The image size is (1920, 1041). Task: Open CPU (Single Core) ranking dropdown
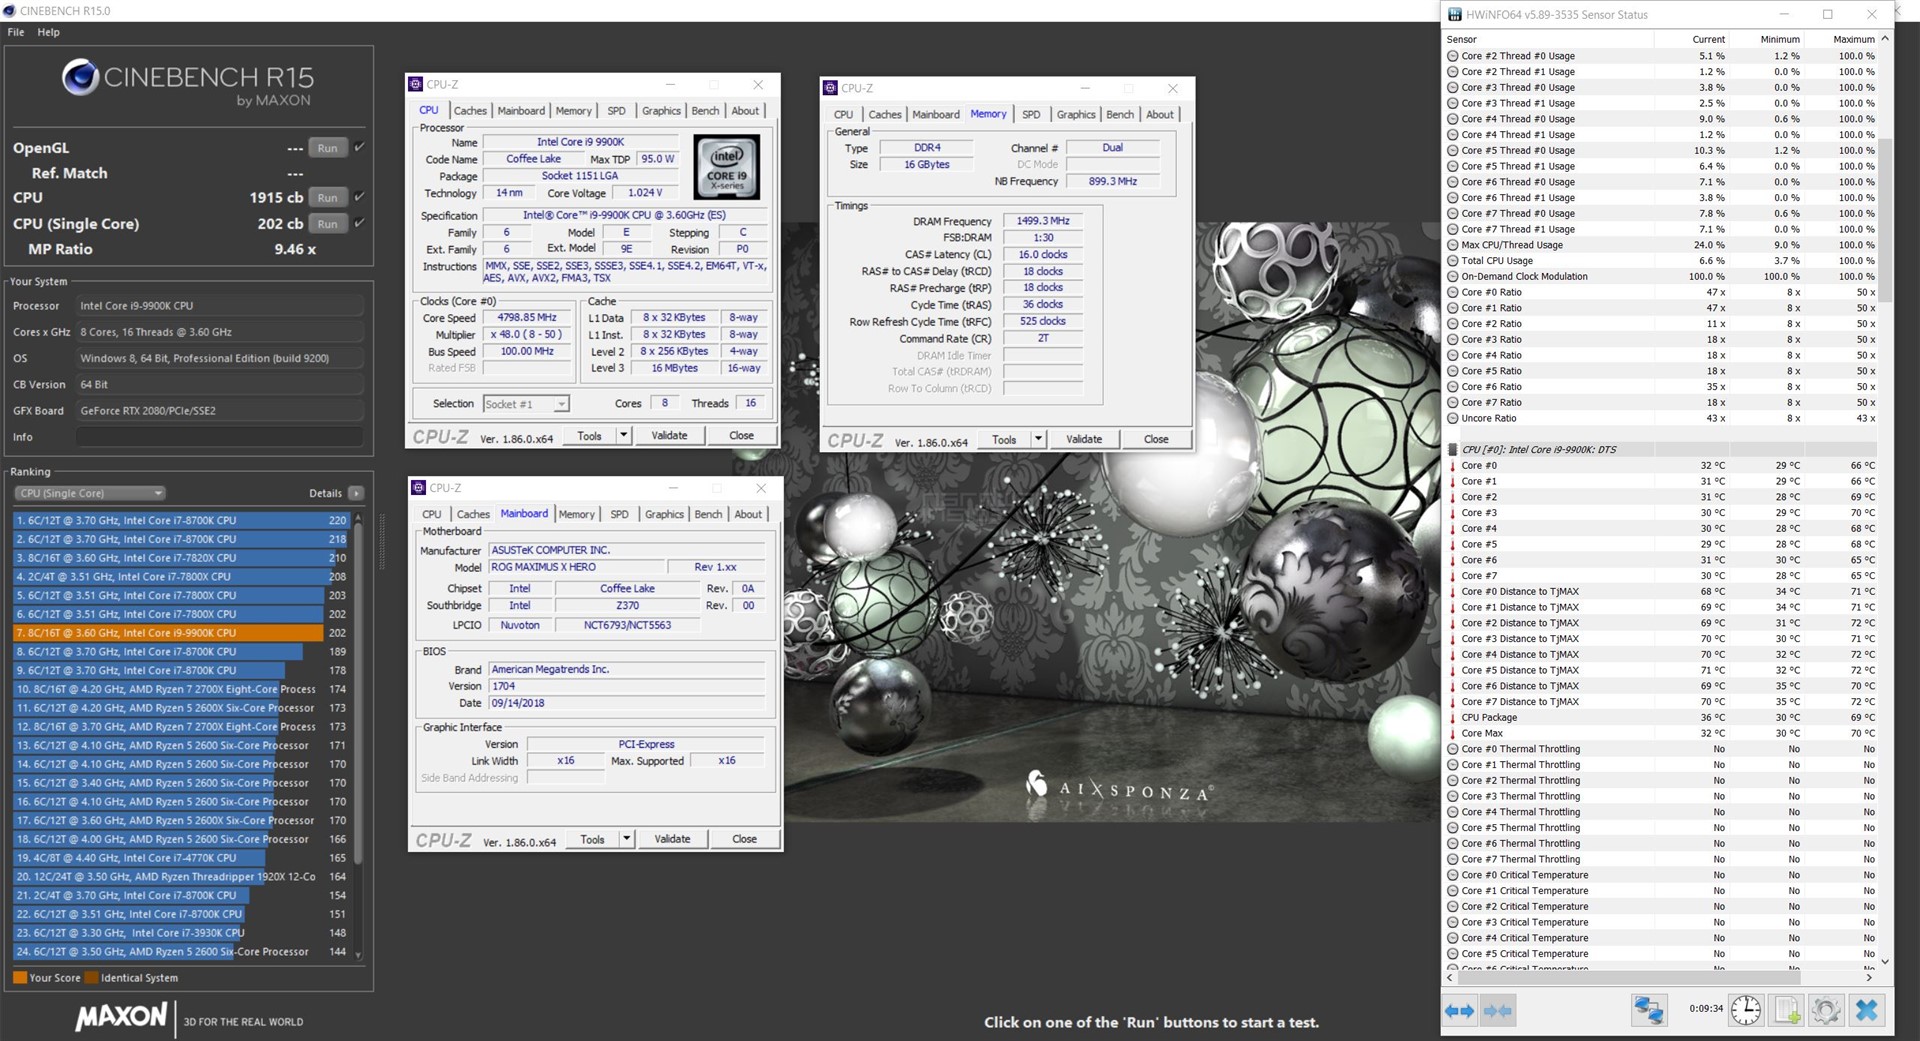tap(89, 493)
